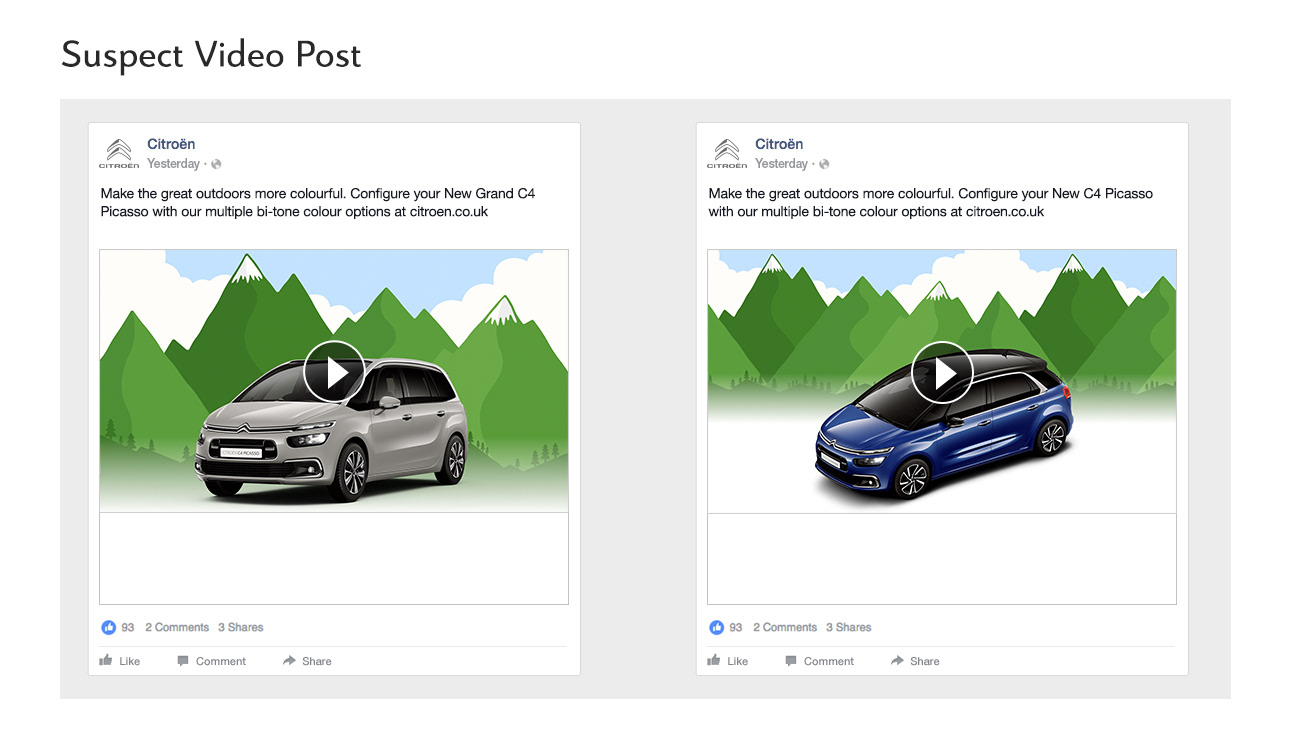Click the silver car video thumbnail
The image size is (1300, 750).
[x=334, y=381]
